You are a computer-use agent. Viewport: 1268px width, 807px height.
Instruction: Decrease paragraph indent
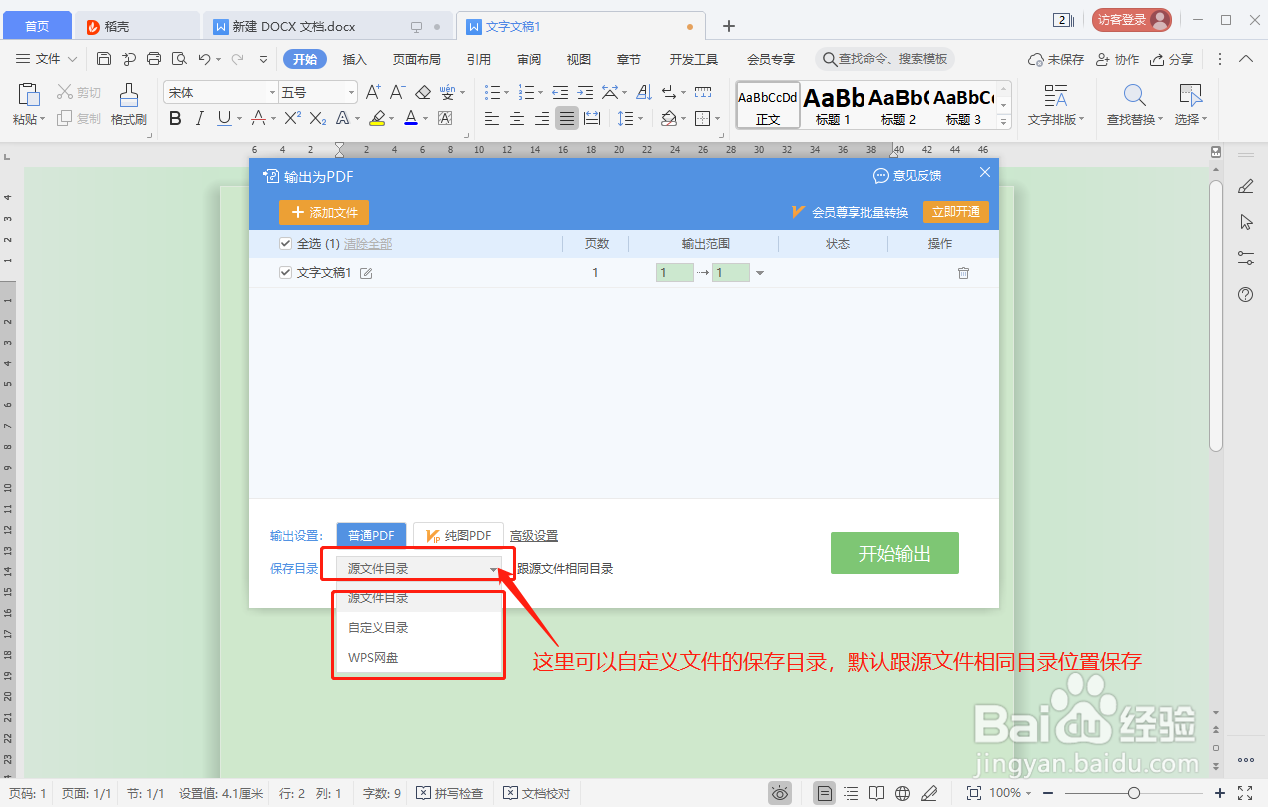pyautogui.click(x=560, y=92)
